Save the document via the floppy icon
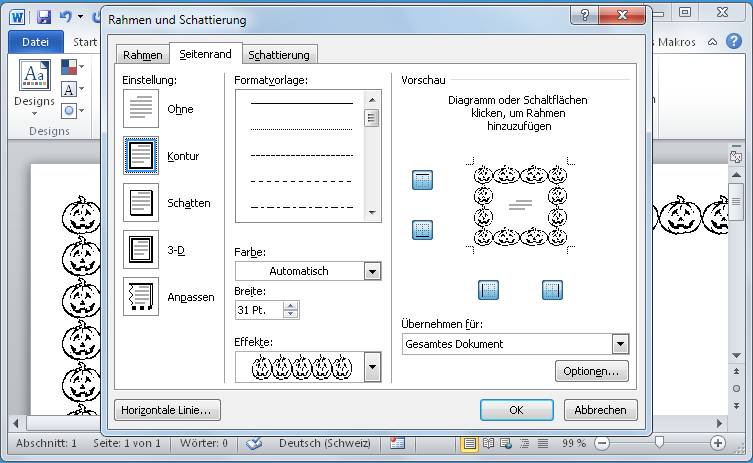753x463 pixels. coord(44,17)
